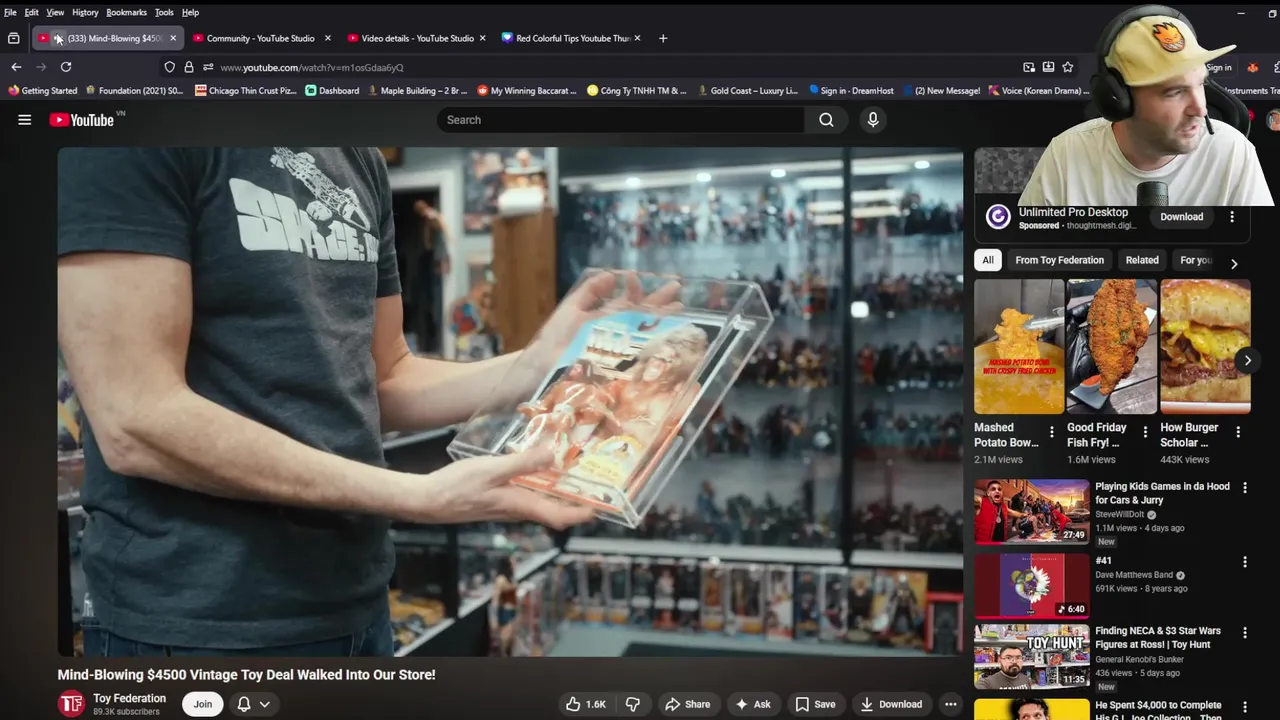1280x720 pixels.
Task: Start voice search with microphone icon
Action: pyautogui.click(x=873, y=120)
